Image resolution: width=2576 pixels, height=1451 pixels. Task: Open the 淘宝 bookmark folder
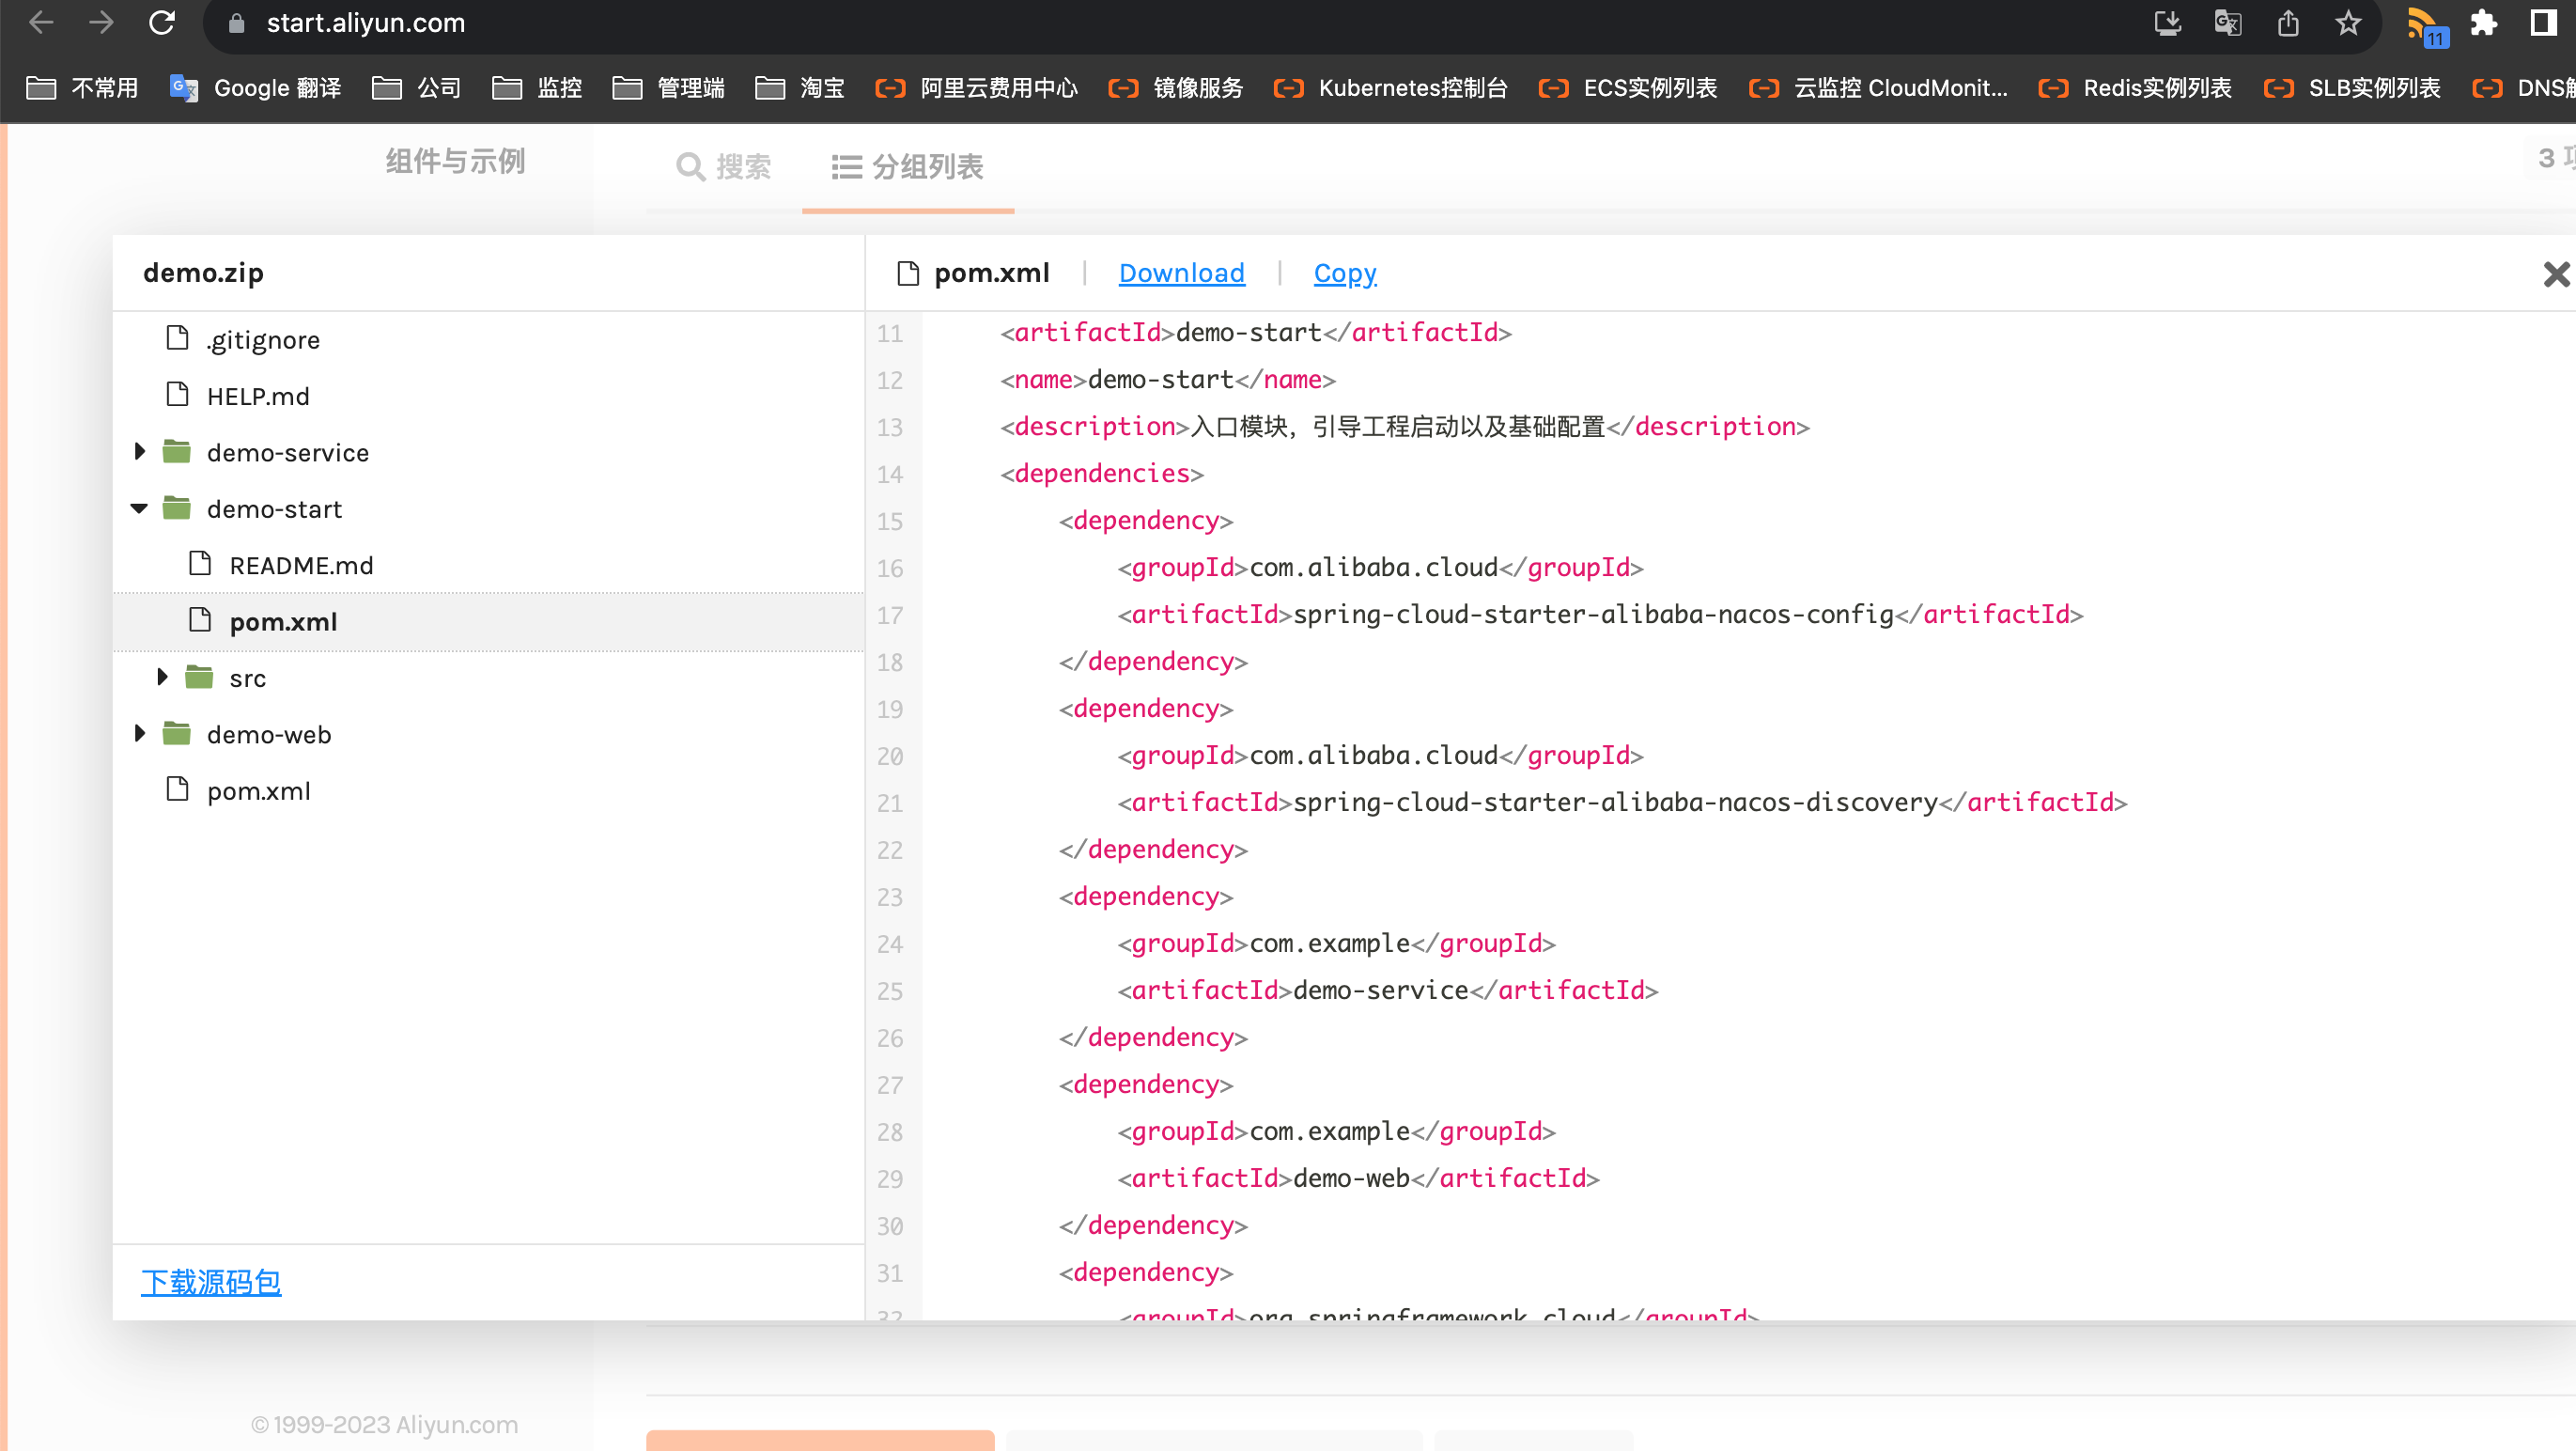point(800,88)
